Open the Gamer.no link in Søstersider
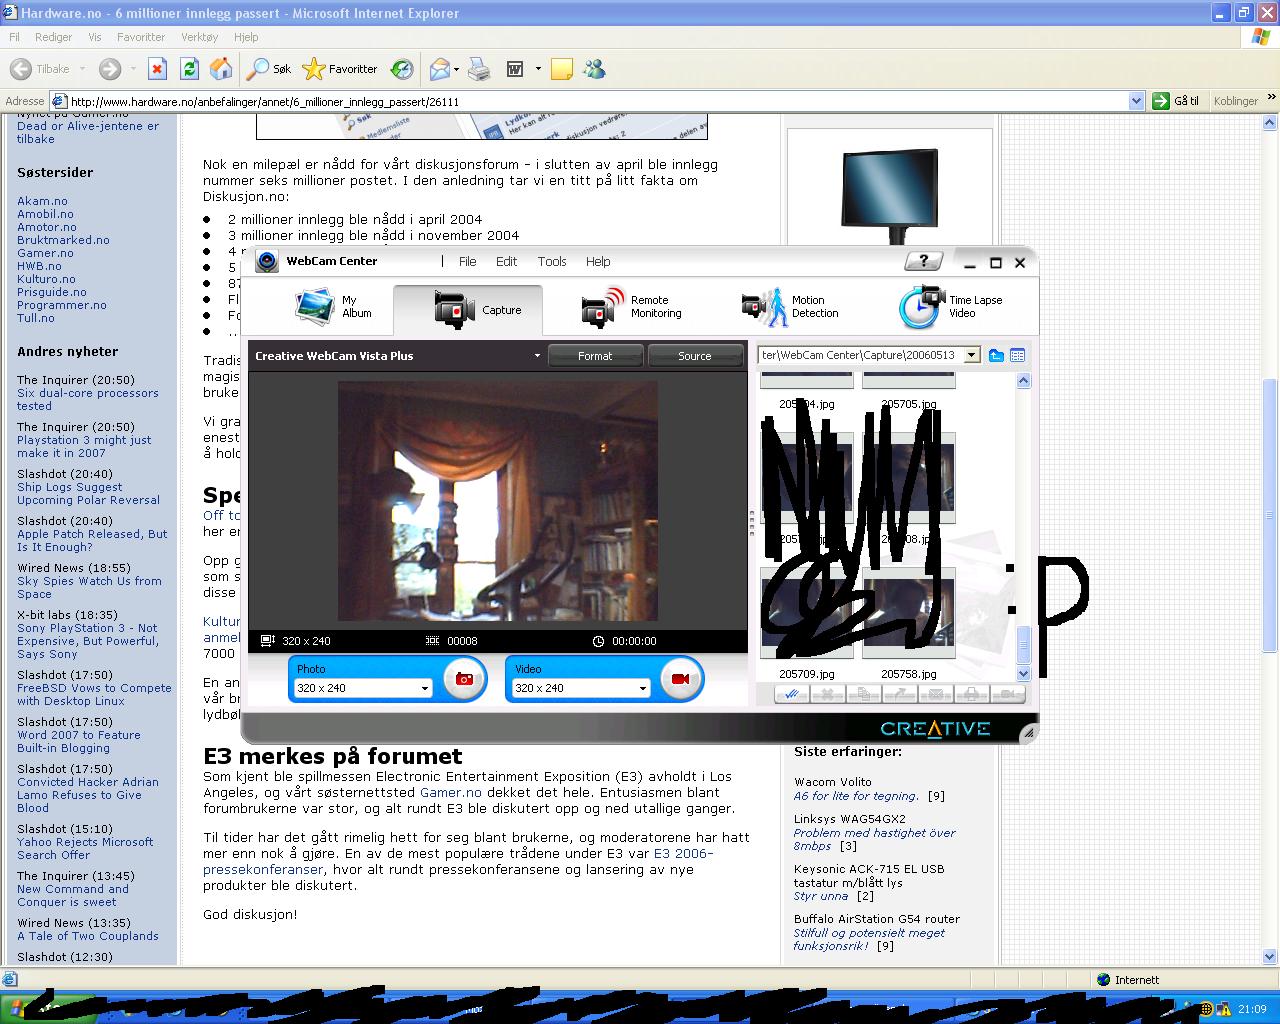The height and width of the screenshot is (1024, 1280). 45,253
